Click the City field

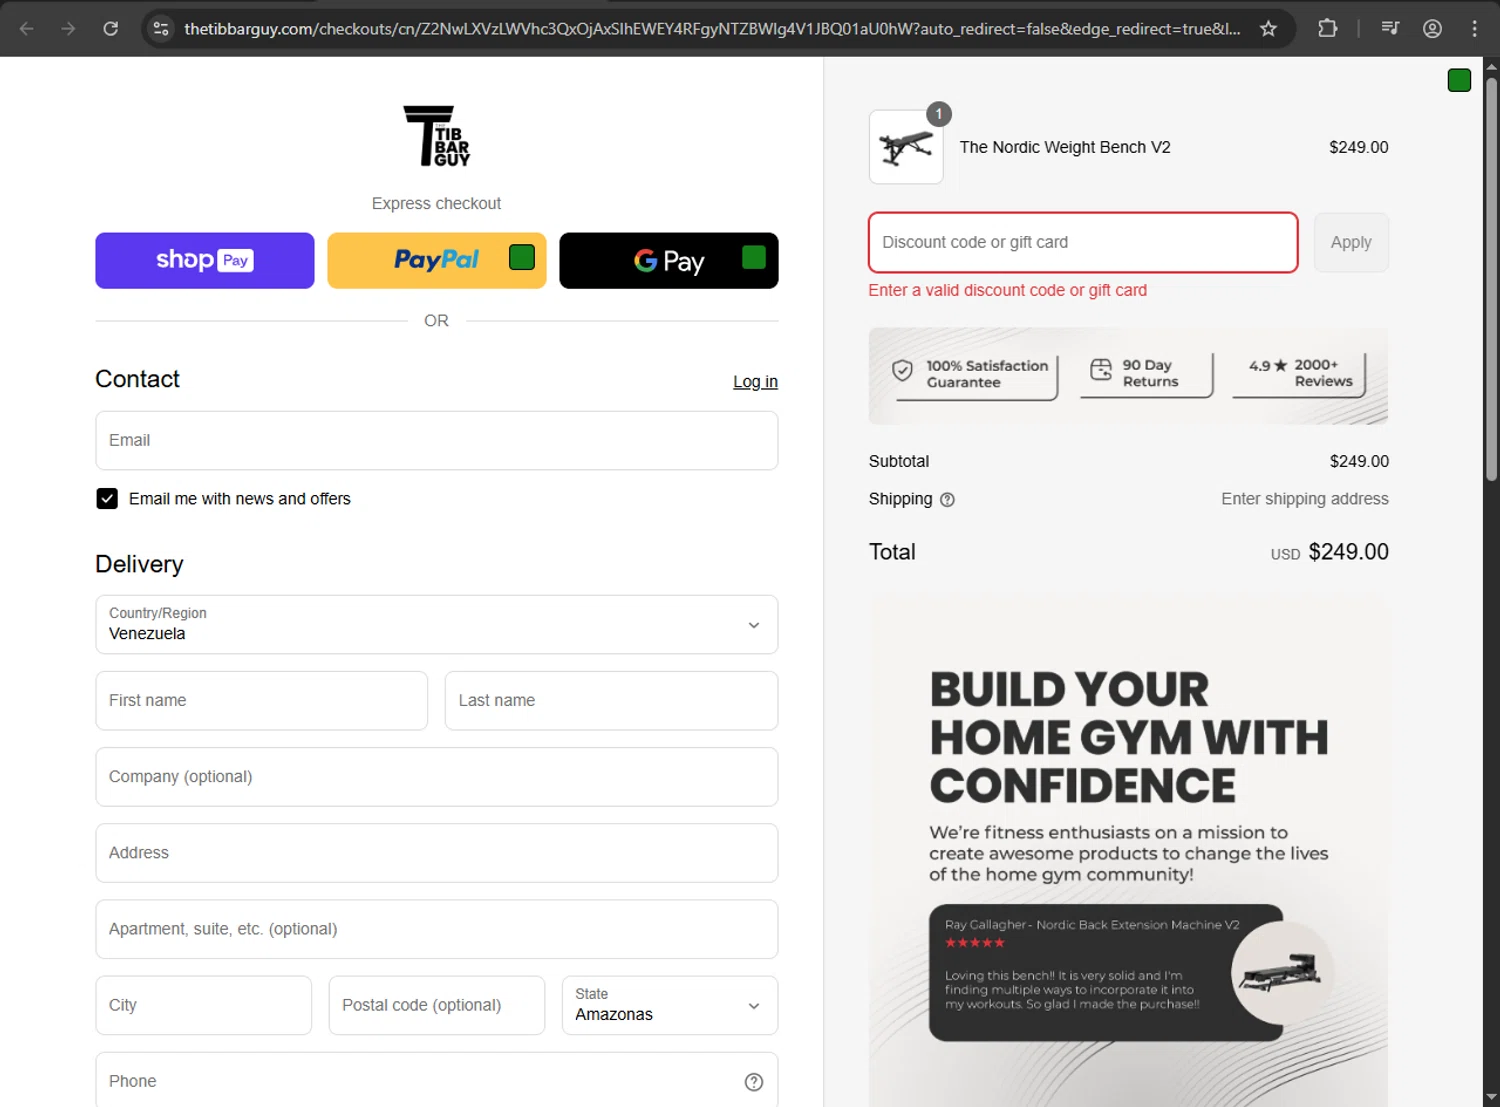pos(204,1005)
